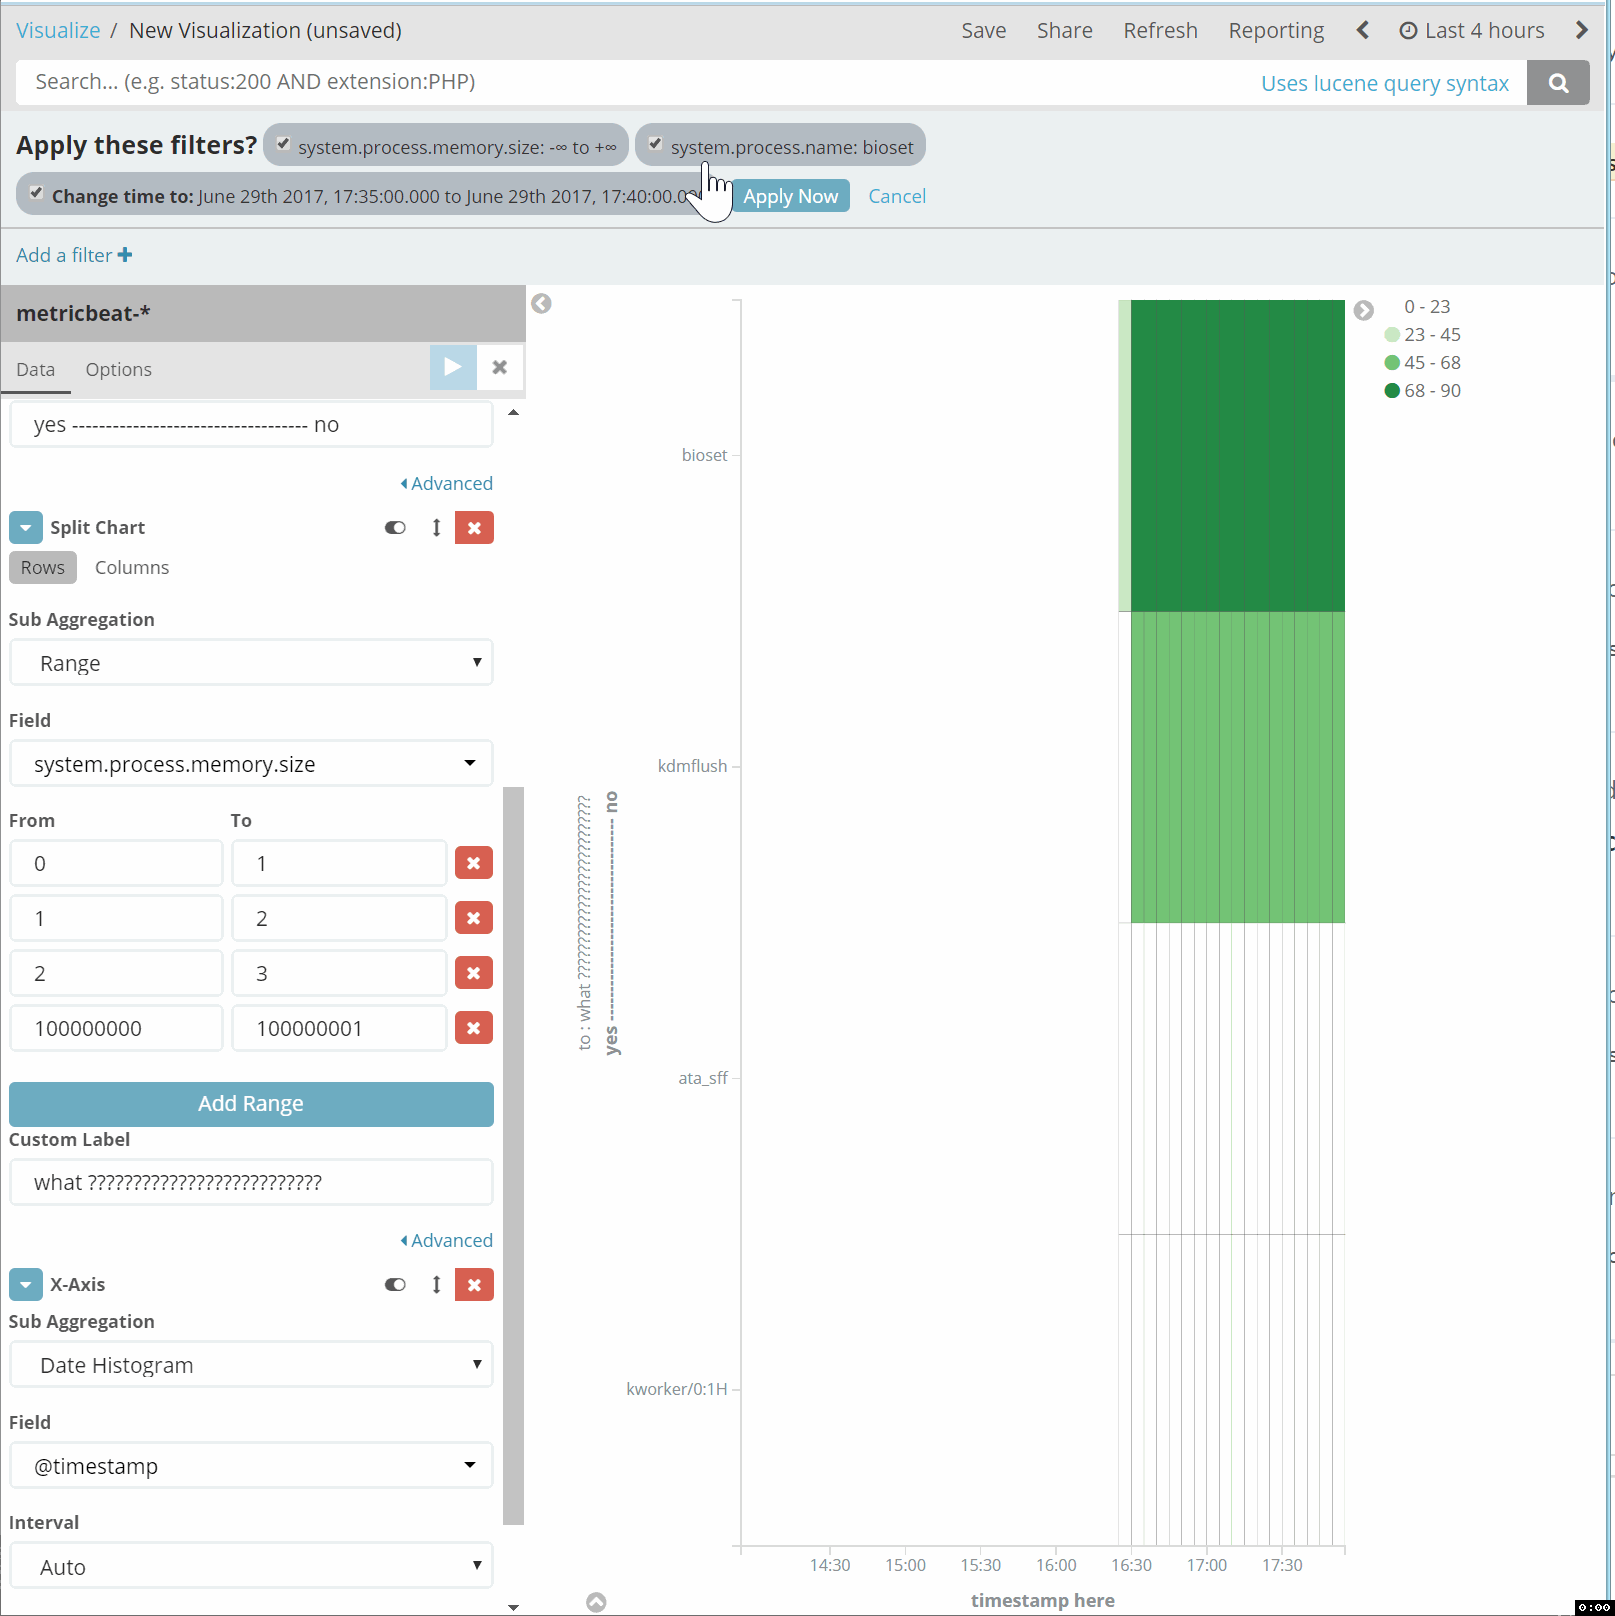Viewport: 1615px width, 1616px height.
Task: Select the dark green 68-90 legend swatch
Action: [1393, 390]
